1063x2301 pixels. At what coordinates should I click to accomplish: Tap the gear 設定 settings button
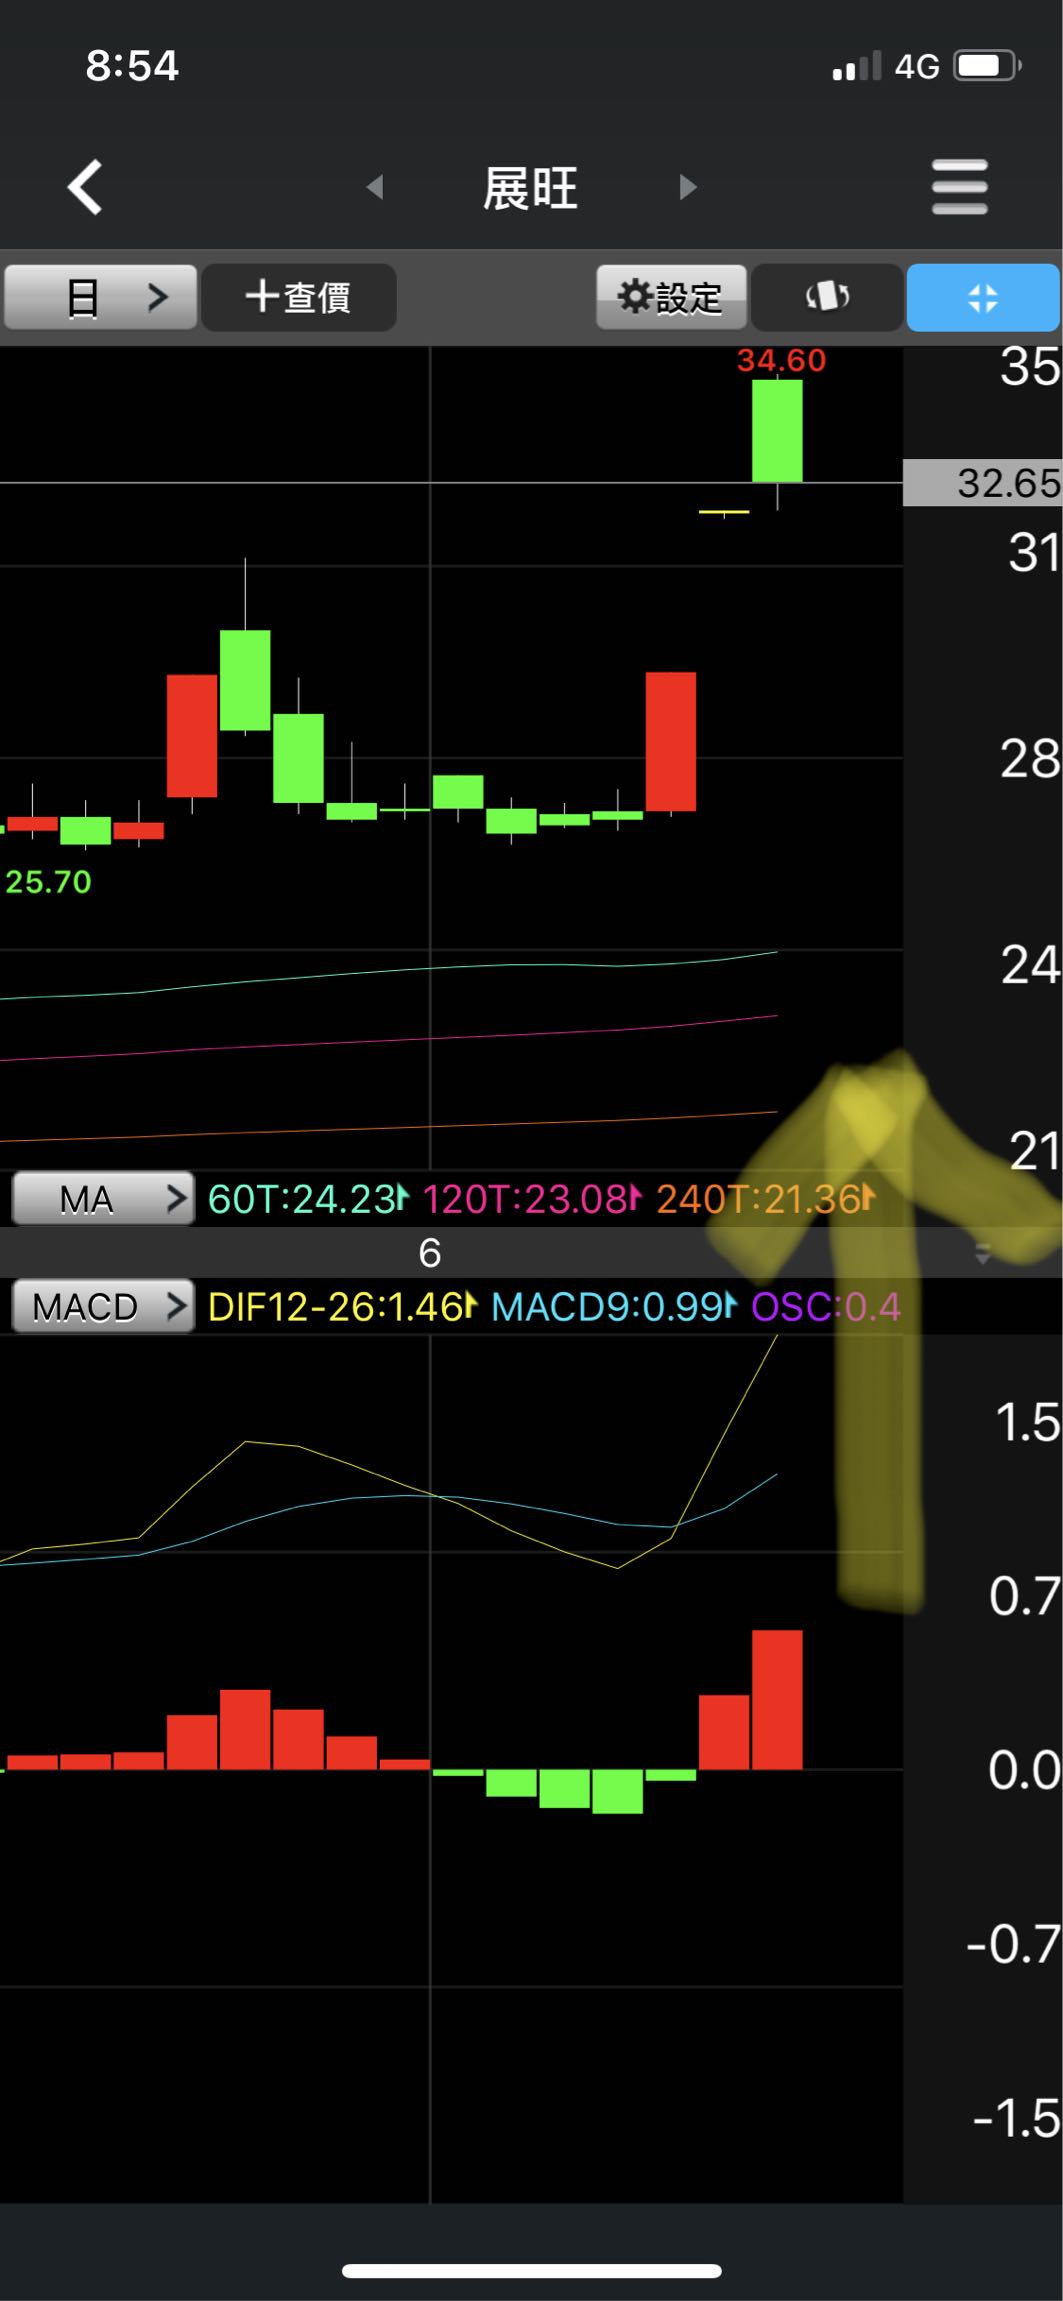tap(671, 297)
